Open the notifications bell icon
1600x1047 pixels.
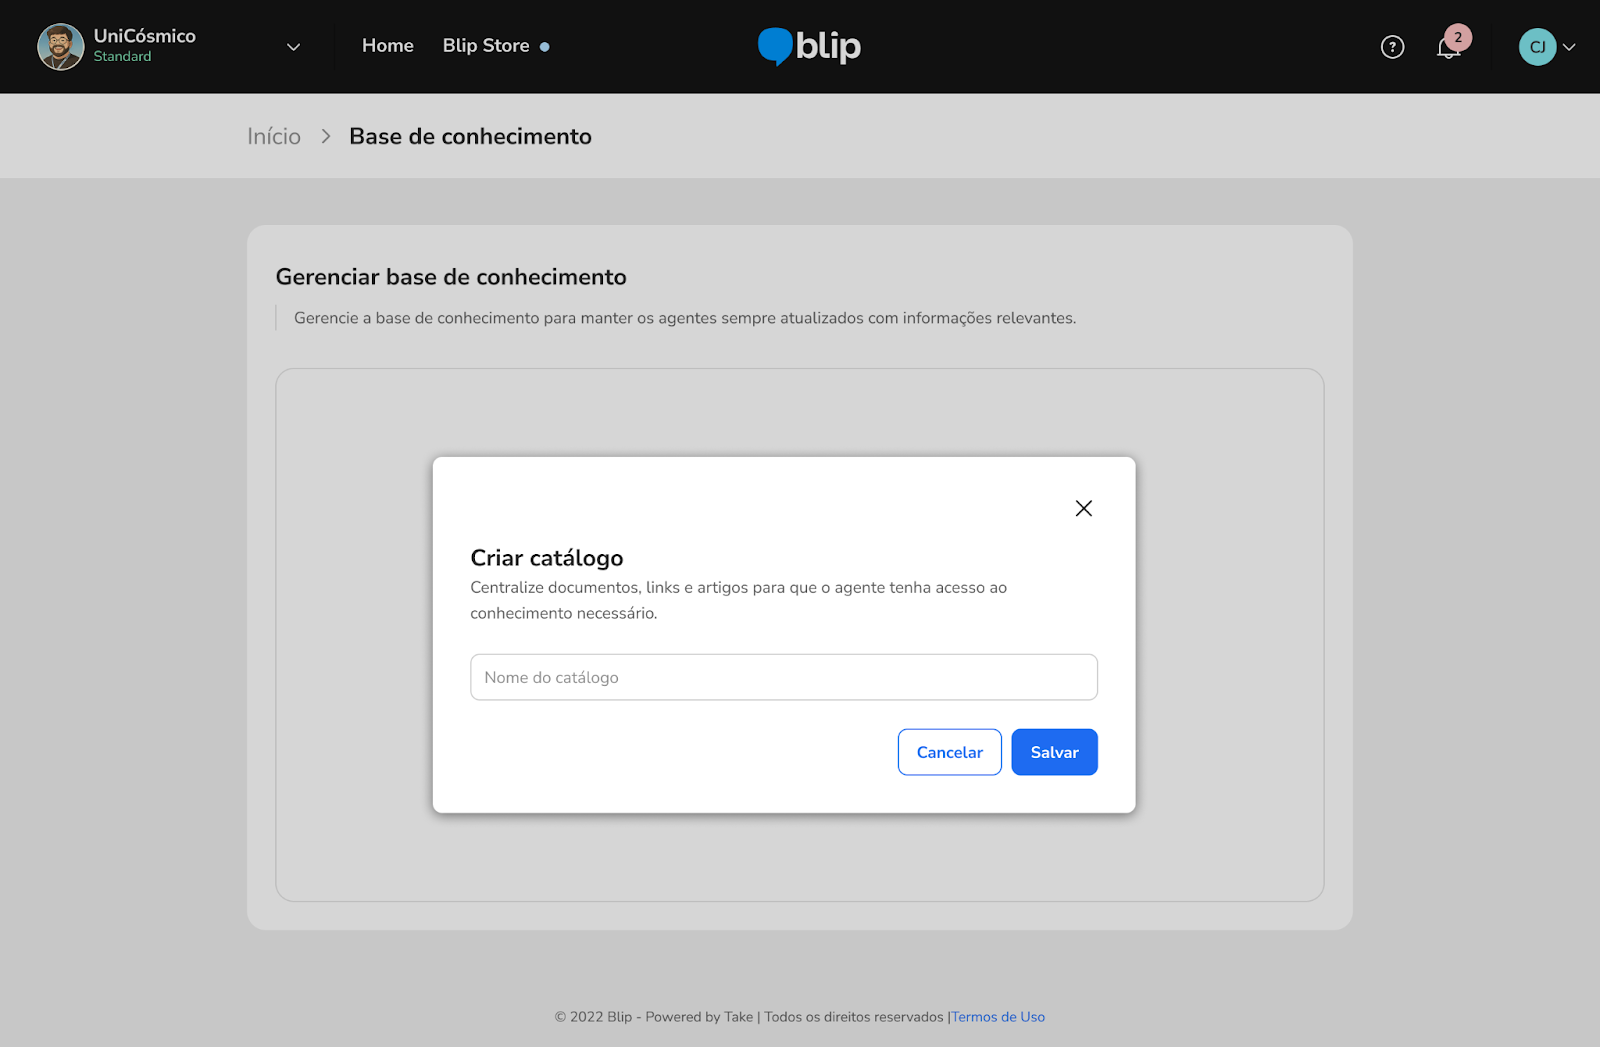1447,48
